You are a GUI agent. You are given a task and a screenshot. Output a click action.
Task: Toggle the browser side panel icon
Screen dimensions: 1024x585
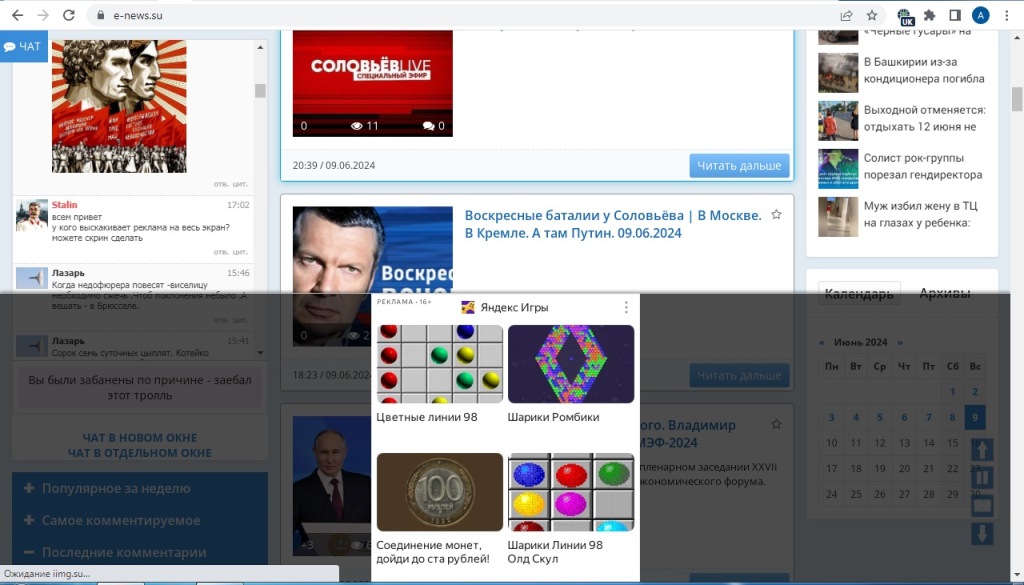(955, 15)
